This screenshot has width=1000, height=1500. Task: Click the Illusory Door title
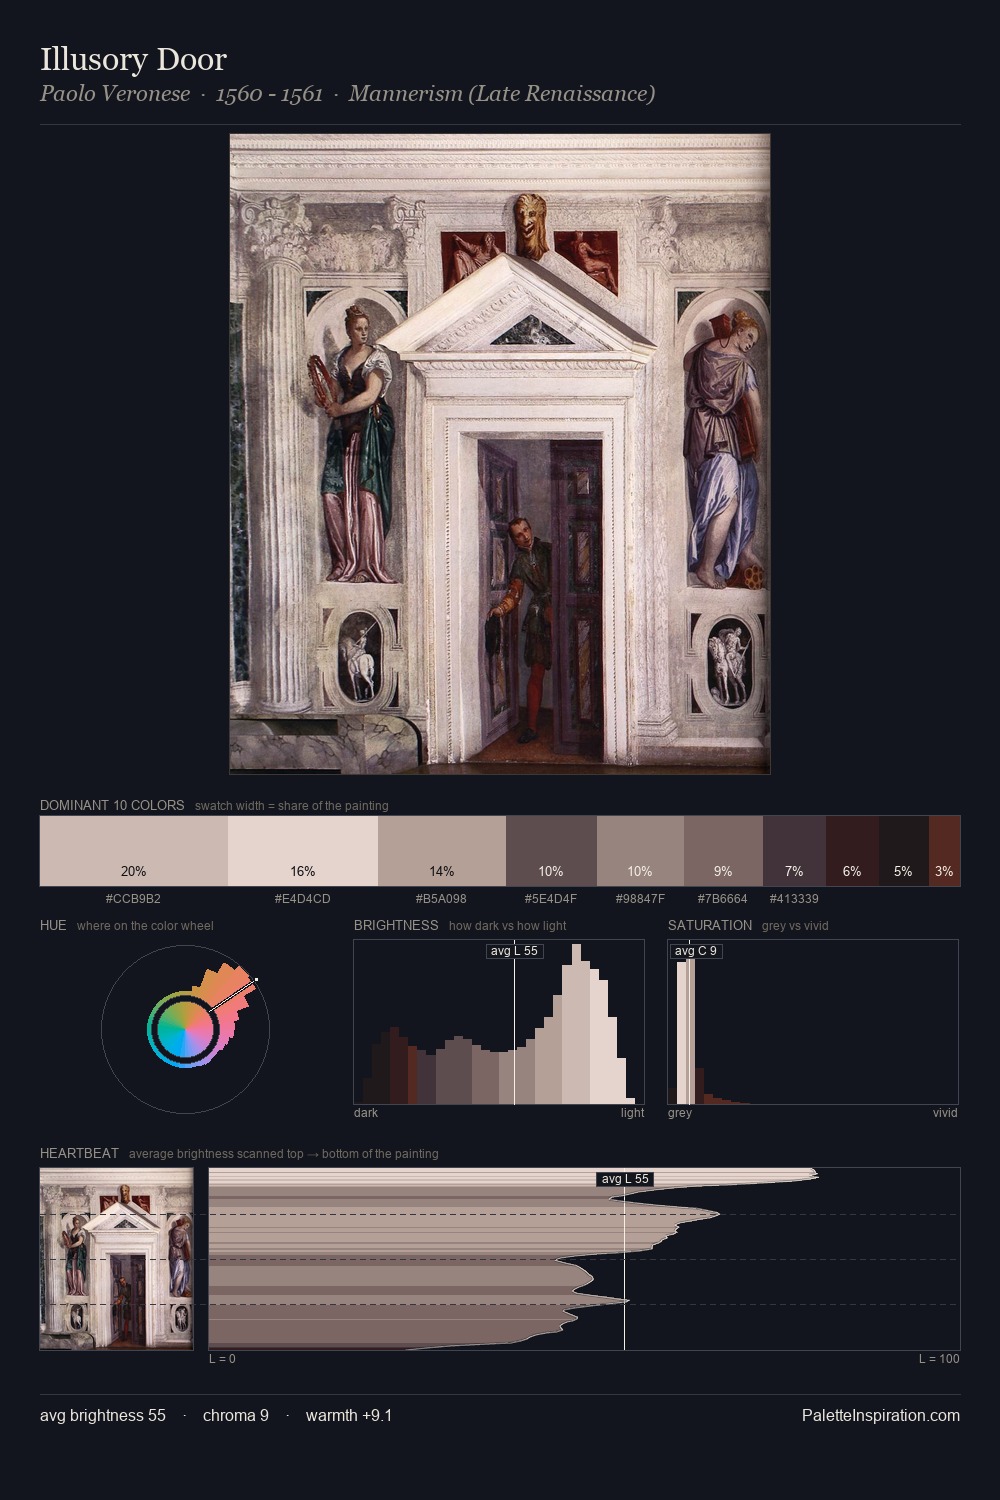point(133,60)
